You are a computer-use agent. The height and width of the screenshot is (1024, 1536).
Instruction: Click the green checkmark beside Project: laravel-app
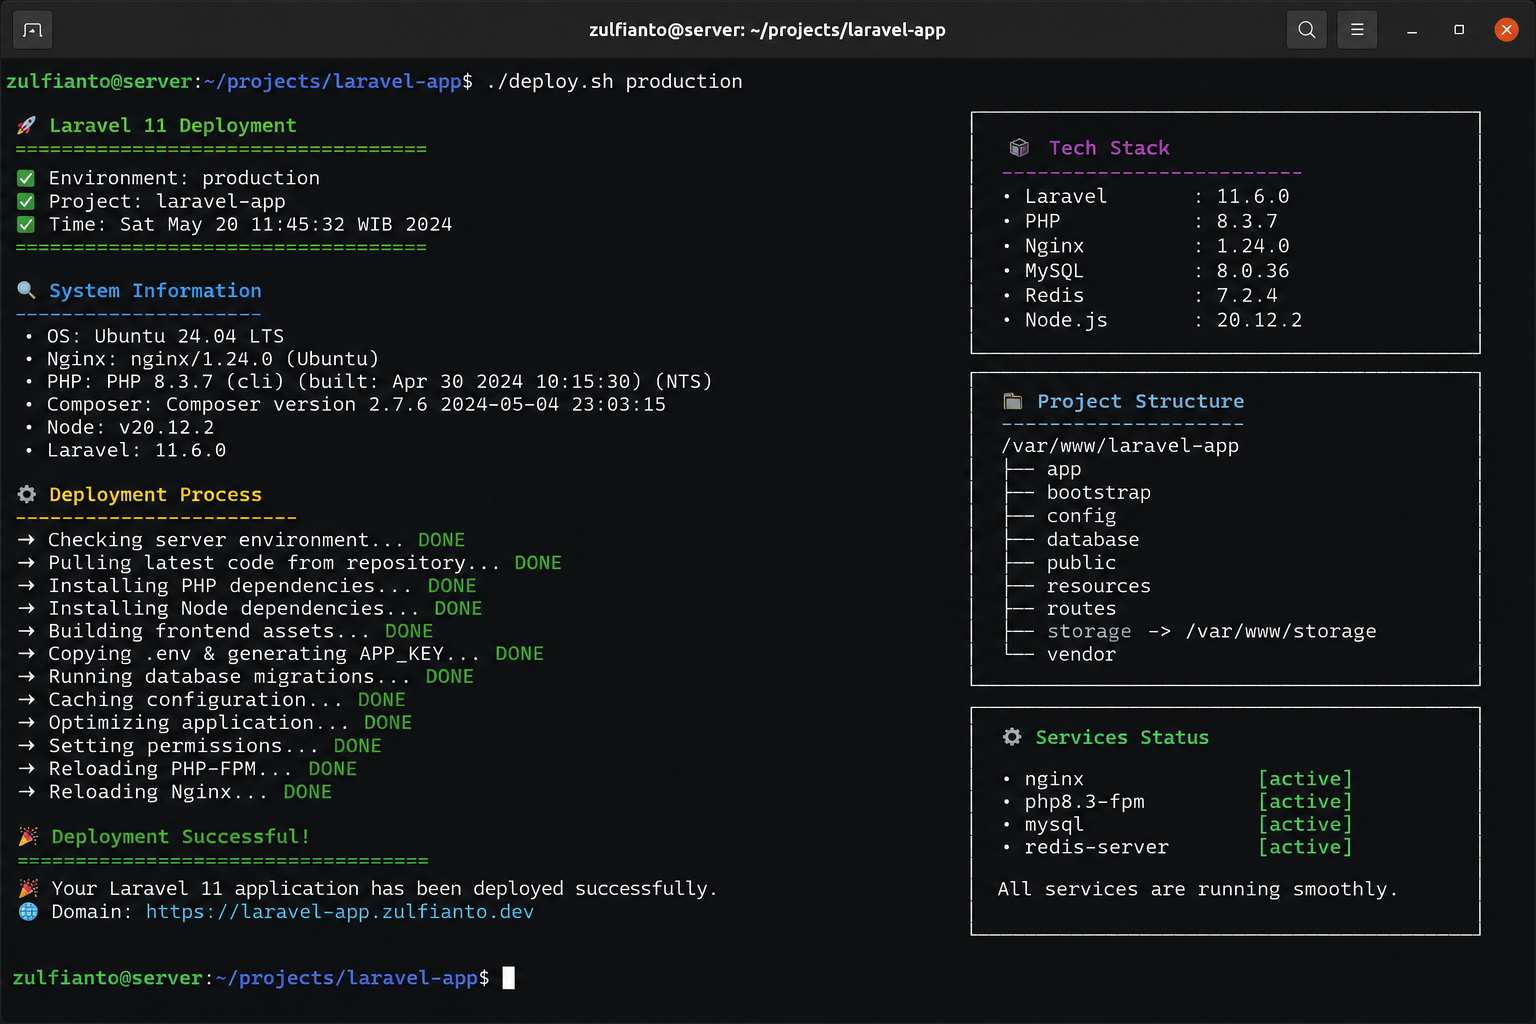tap(27, 201)
